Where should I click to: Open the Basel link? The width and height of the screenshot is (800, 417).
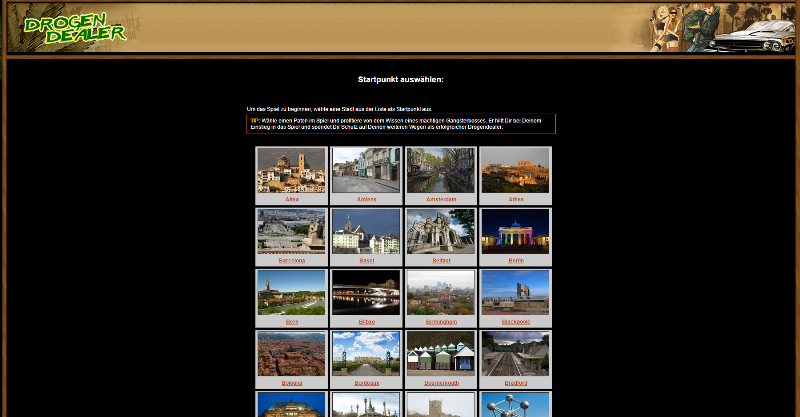[x=366, y=261]
